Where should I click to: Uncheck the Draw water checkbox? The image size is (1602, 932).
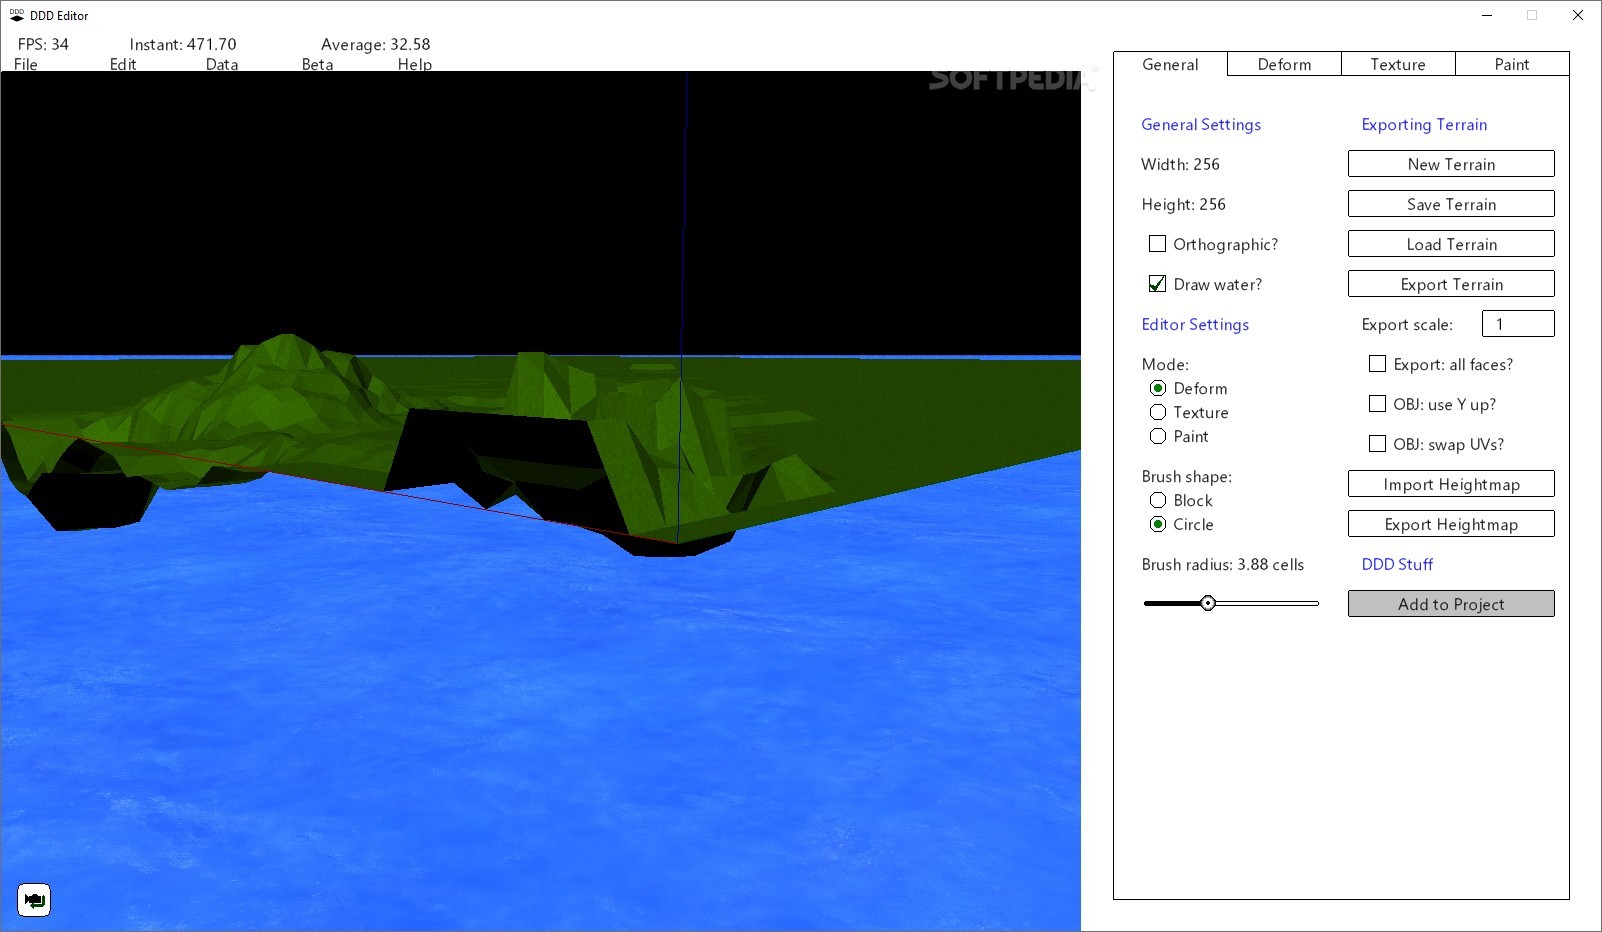[x=1157, y=284]
